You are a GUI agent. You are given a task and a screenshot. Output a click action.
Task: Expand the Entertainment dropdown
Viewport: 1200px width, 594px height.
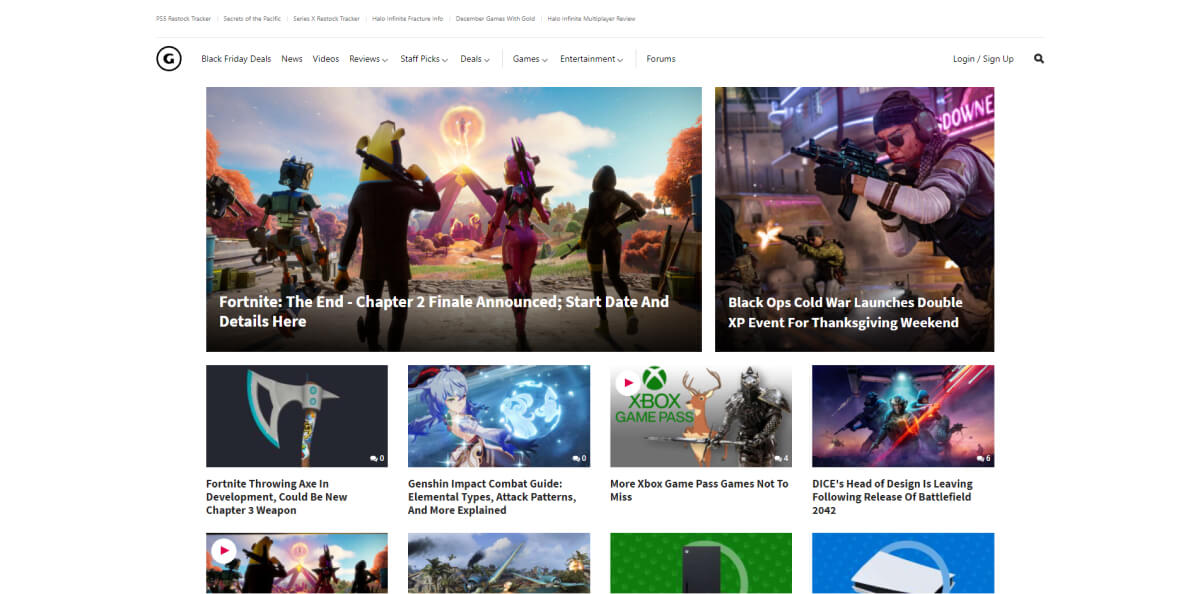(x=591, y=59)
